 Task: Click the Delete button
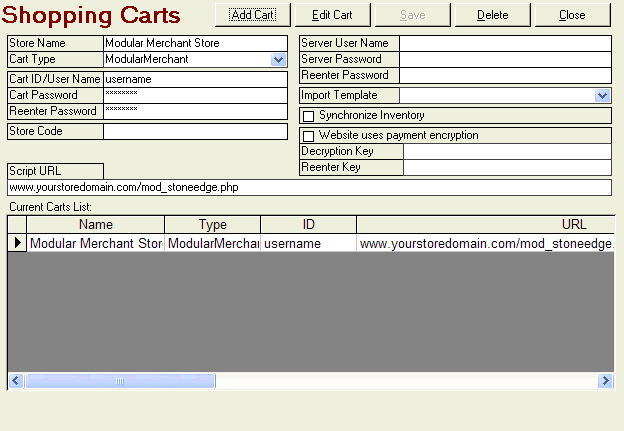point(493,15)
